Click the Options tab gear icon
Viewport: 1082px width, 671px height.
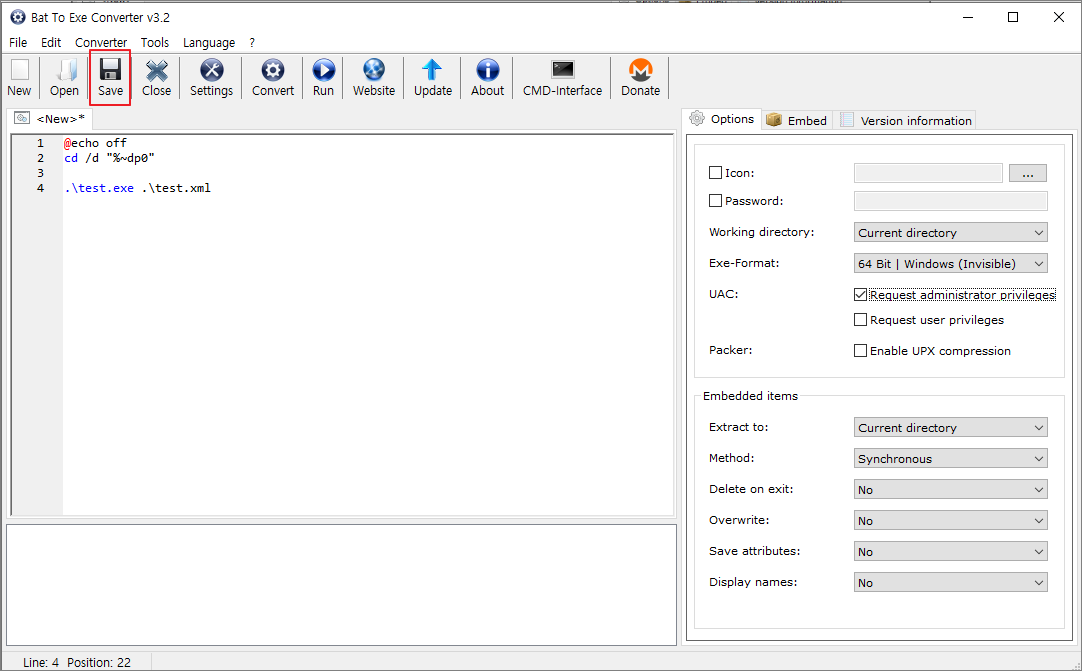tap(697, 118)
